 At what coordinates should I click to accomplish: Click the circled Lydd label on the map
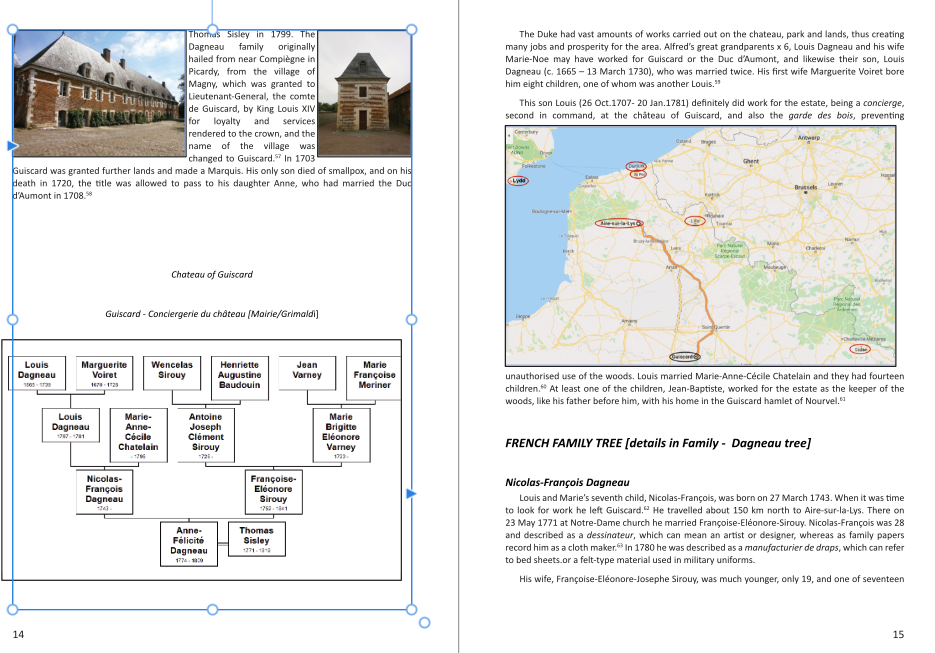(518, 180)
